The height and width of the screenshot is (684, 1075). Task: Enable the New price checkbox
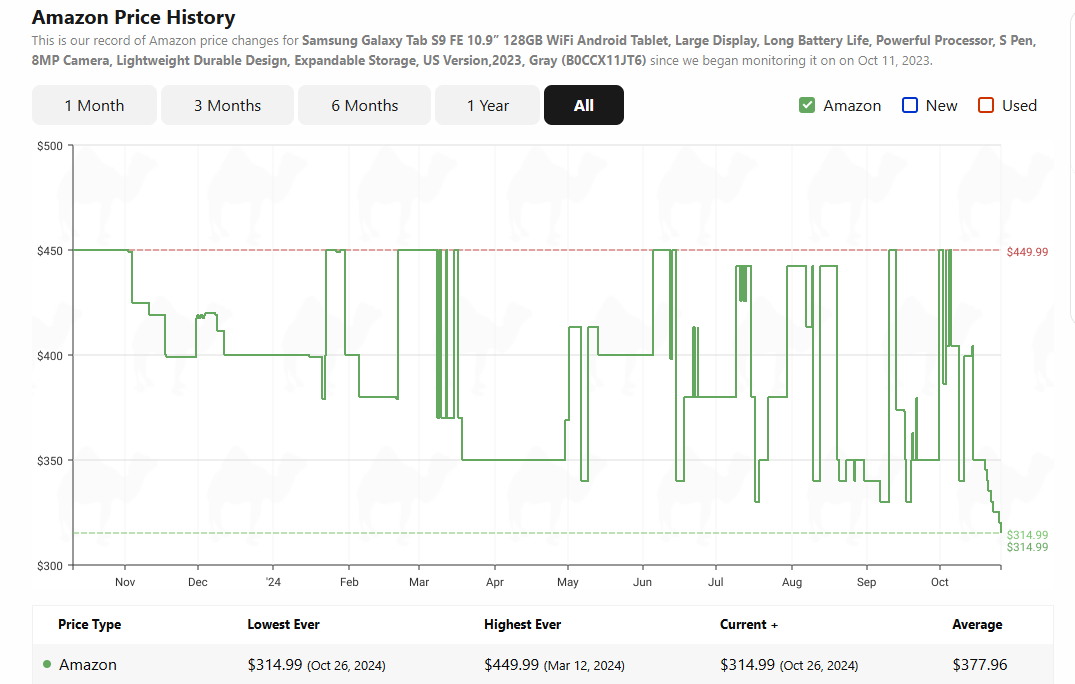point(910,106)
